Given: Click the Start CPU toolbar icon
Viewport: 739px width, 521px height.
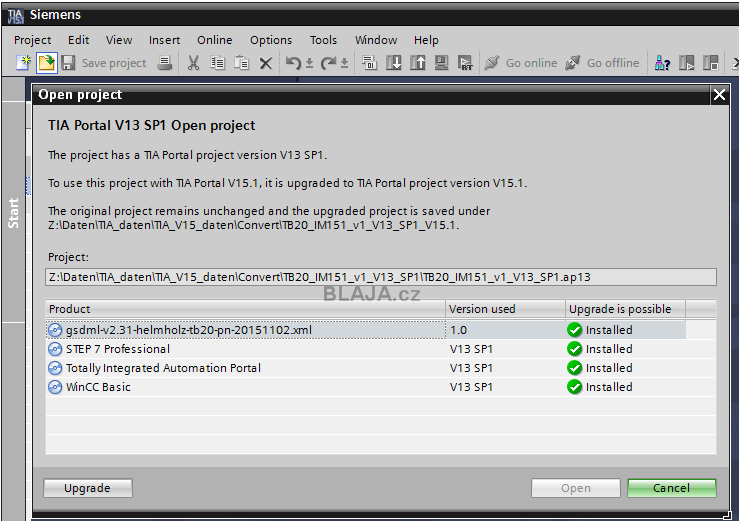Looking at the screenshot, I should (x=687, y=63).
